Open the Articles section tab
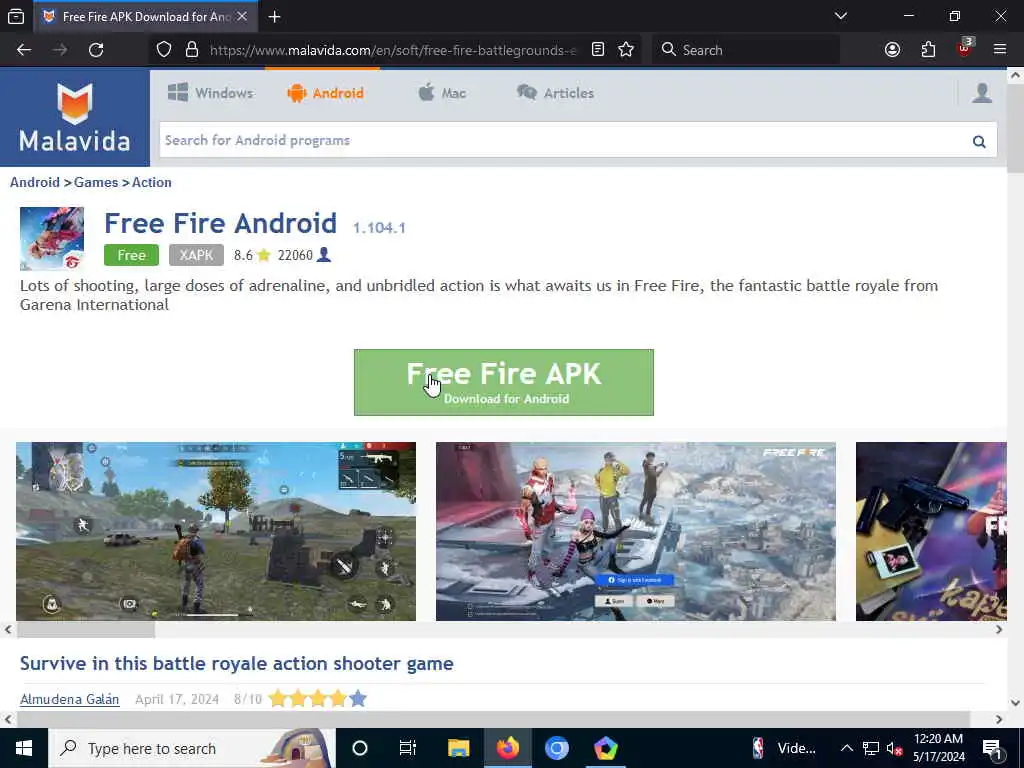The image size is (1024, 768). 555,93
